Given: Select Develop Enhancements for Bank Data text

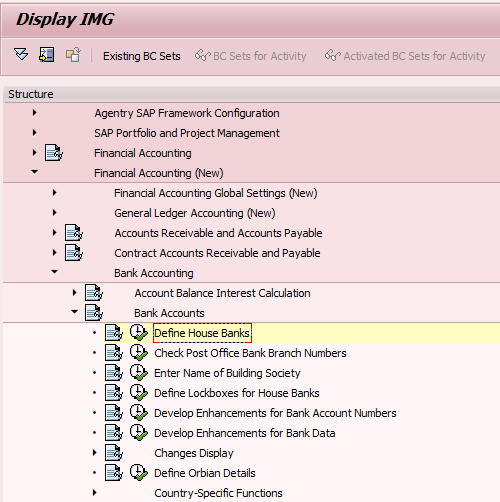Looking at the screenshot, I should 245,433.
